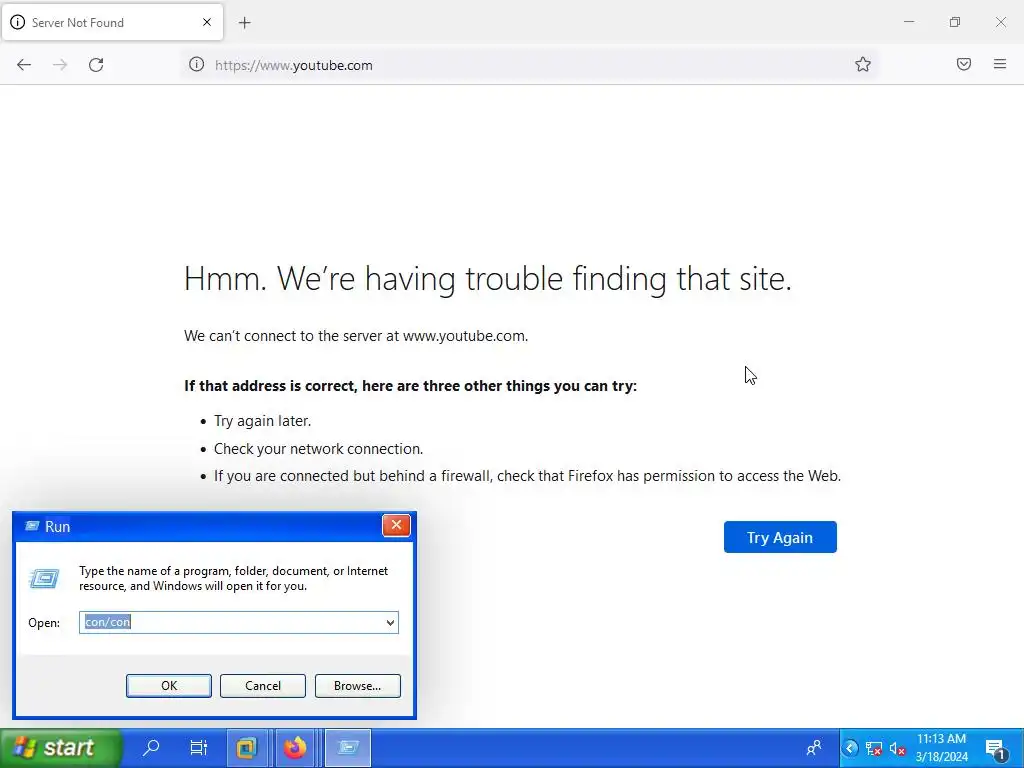Open the Firefox hamburger menu
Image resolution: width=1024 pixels, height=768 pixels.
(x=1000, y=64)
